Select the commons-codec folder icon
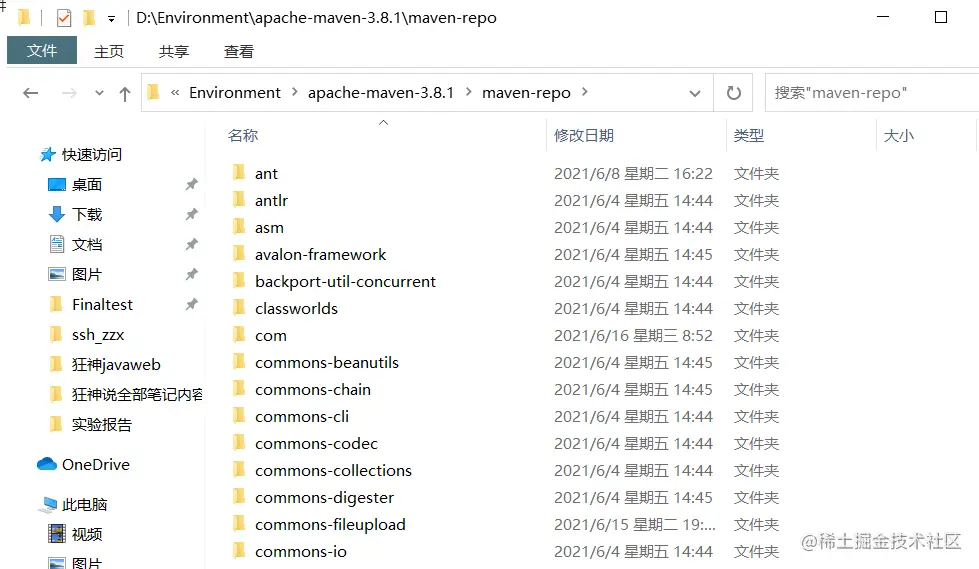This screenshot has height=569, width=979. pyautogui.click(x=239, y=442)
